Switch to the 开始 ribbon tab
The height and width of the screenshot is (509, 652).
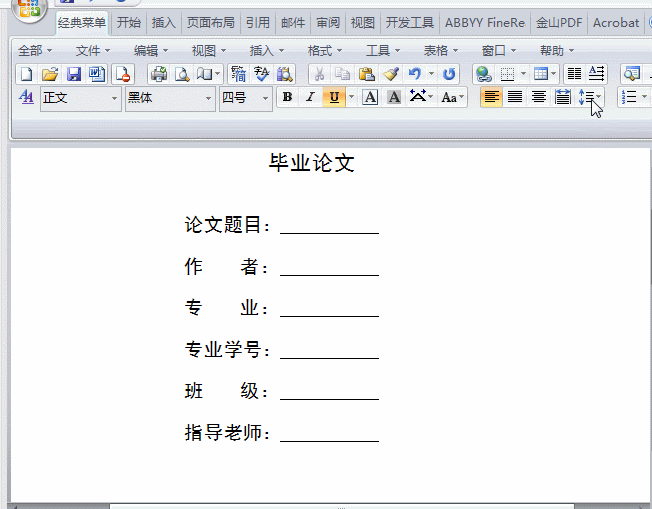(128, 22)
